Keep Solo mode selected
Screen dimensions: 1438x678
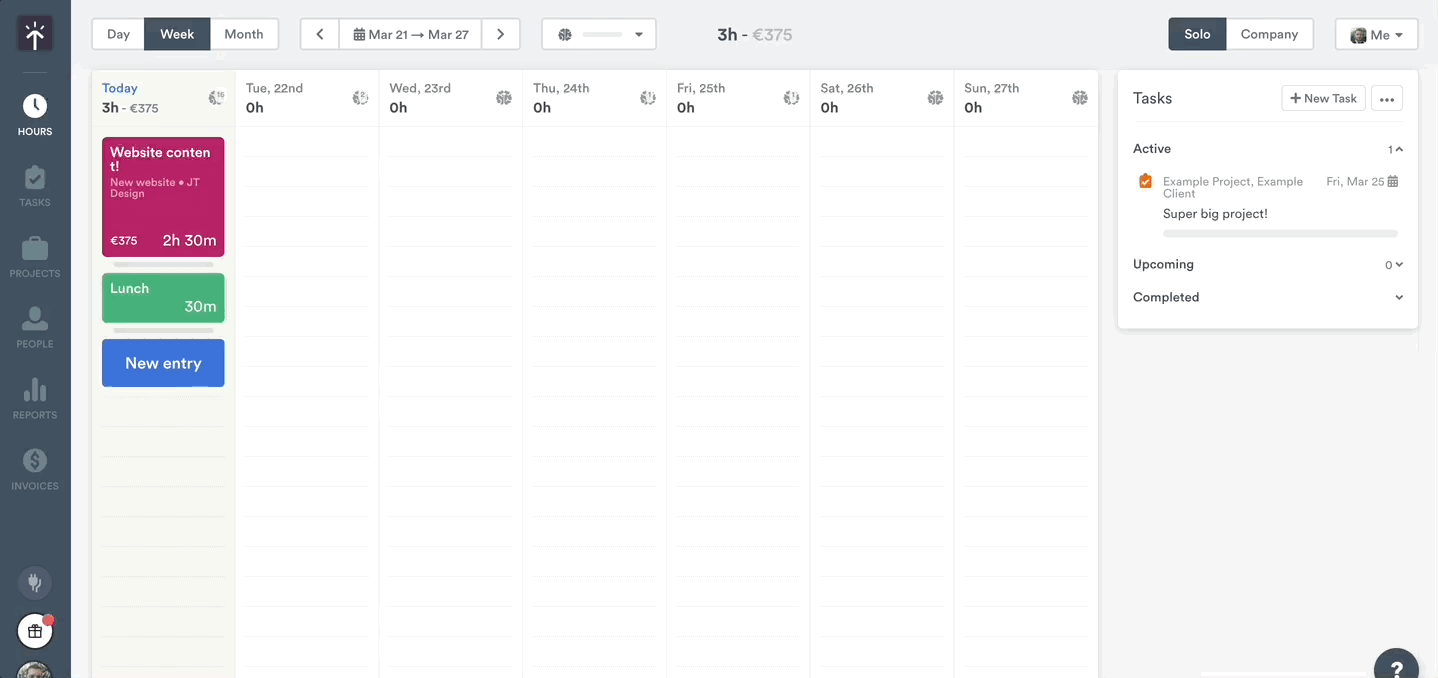[1197, 33]
